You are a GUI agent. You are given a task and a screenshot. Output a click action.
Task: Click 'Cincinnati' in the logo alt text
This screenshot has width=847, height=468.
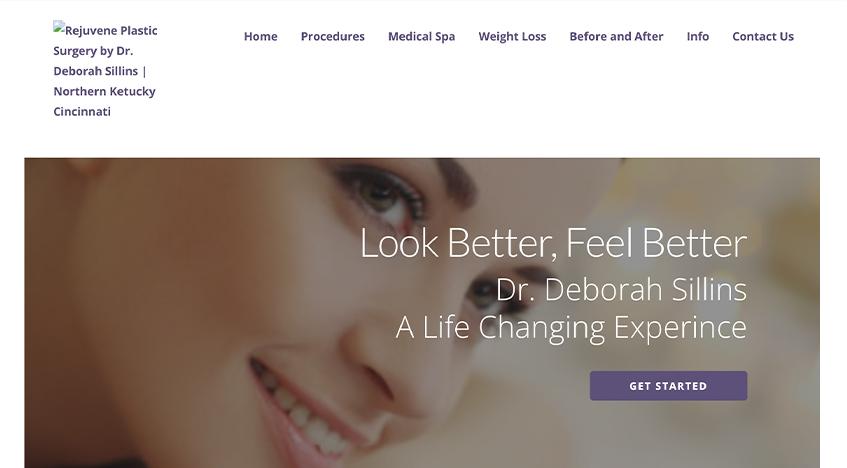click(82, 111)
